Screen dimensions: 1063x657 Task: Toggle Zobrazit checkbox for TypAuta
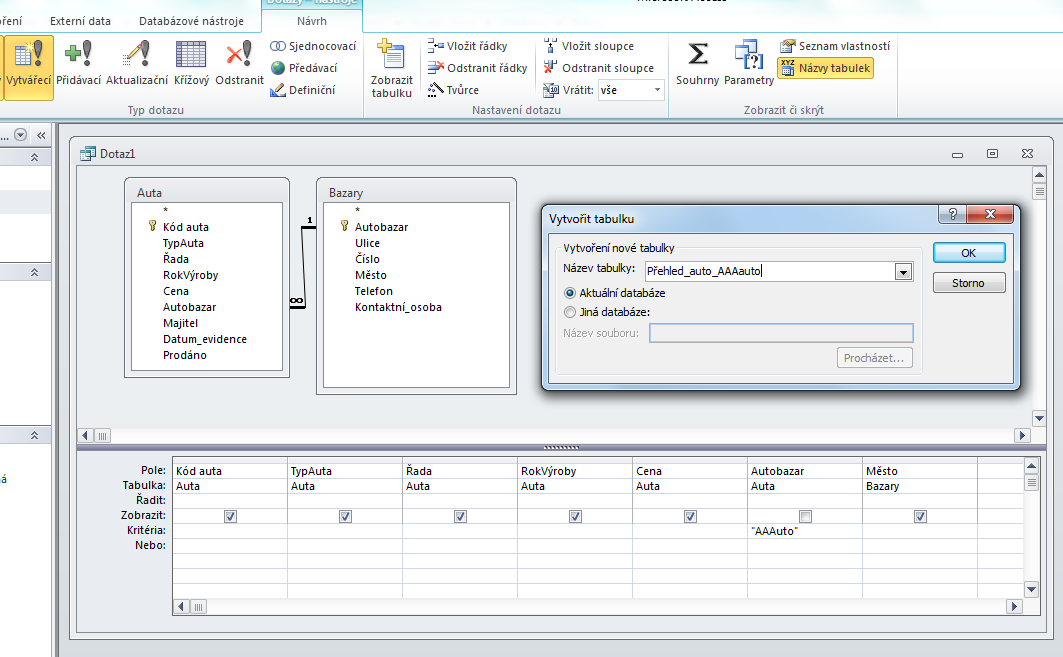pos(345,517)
